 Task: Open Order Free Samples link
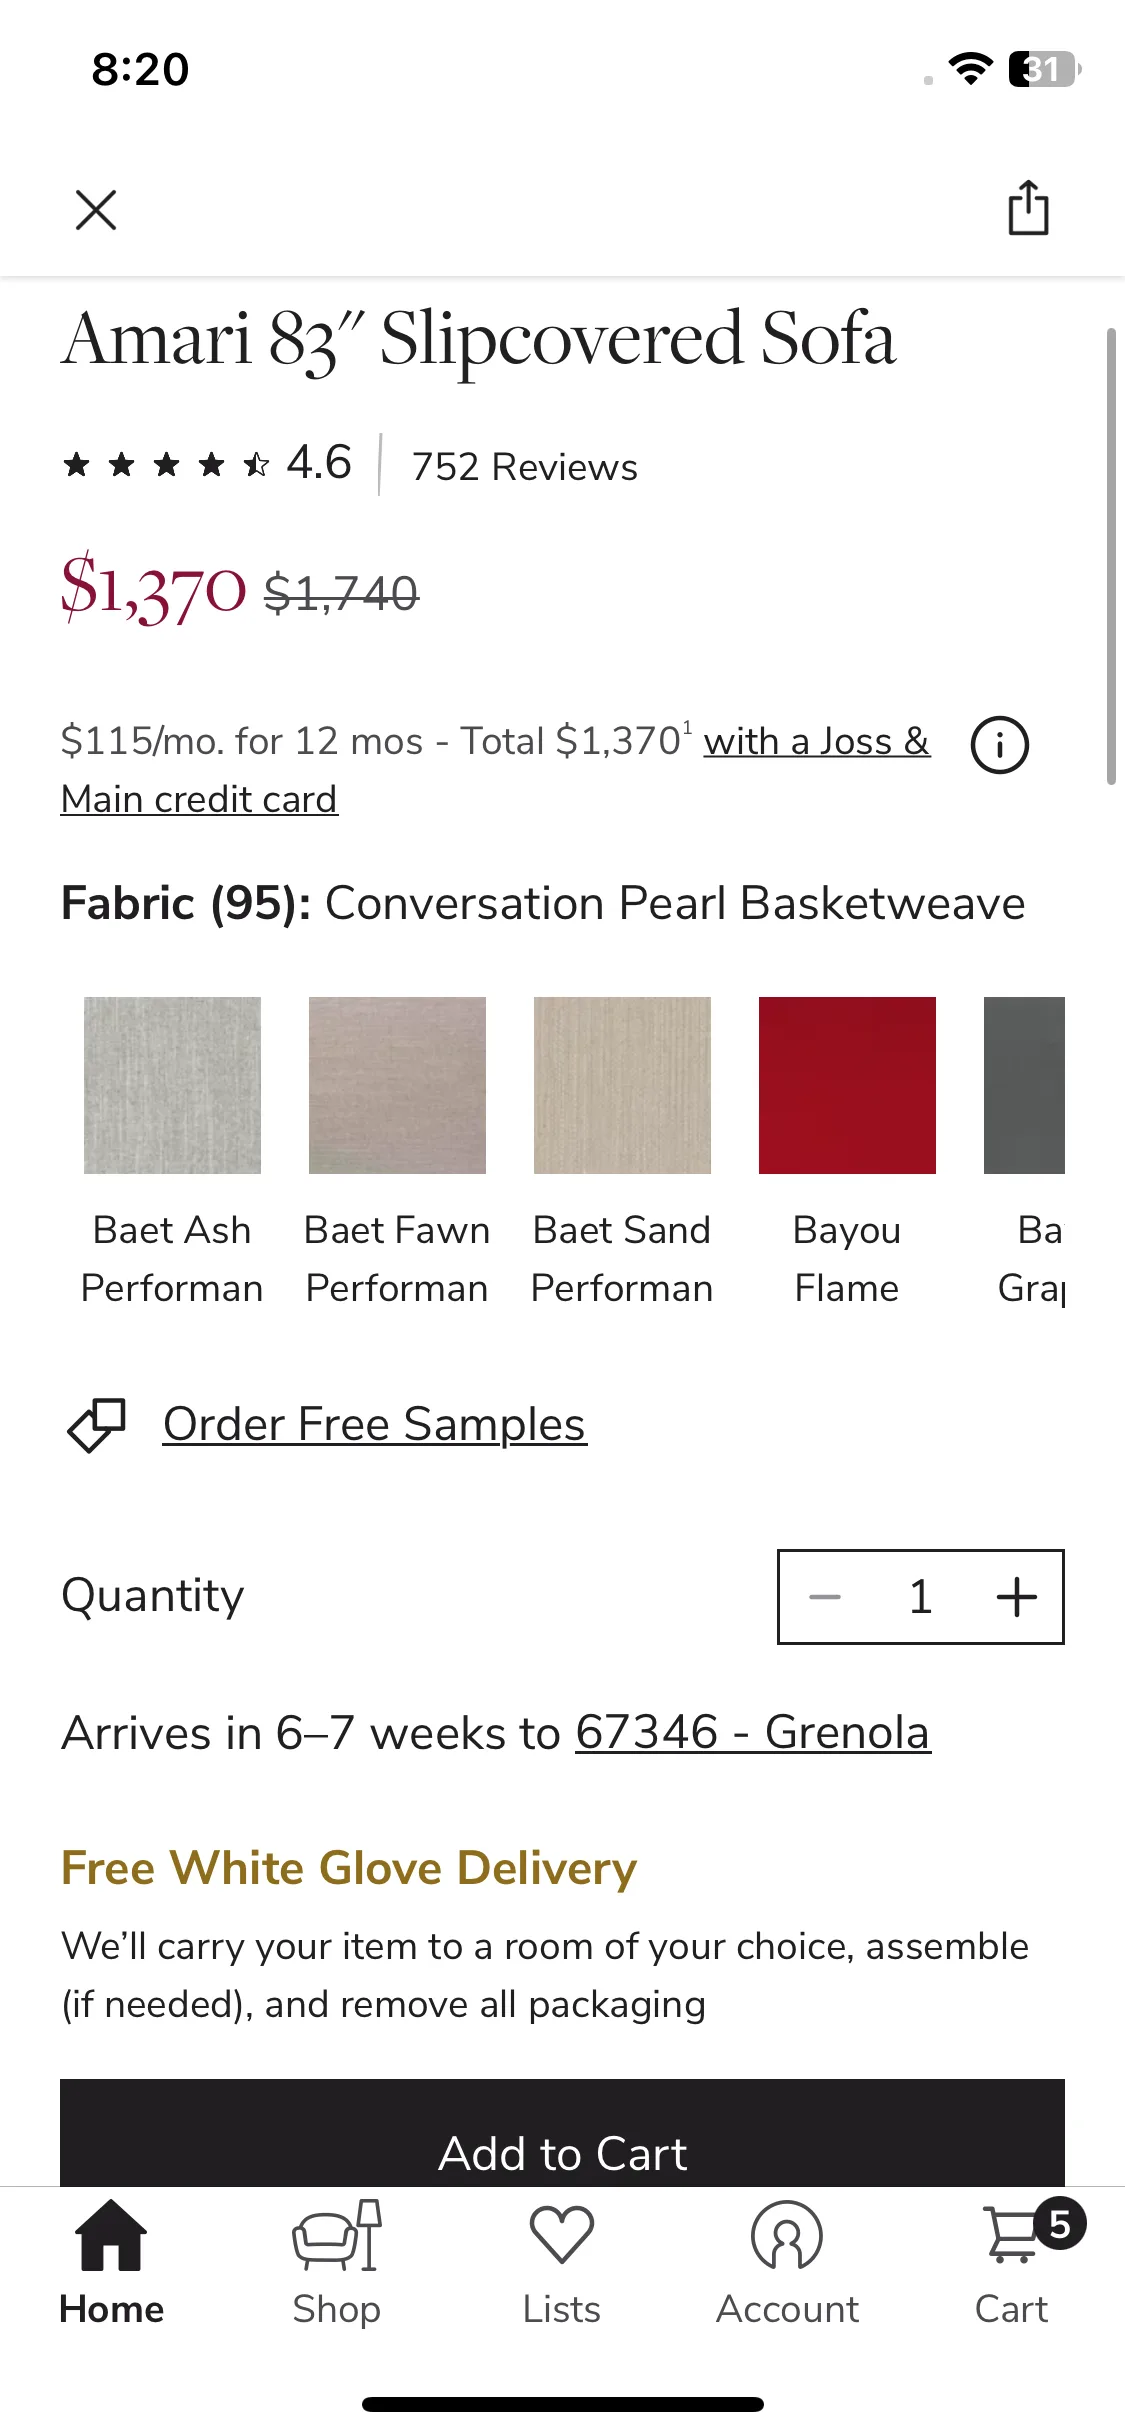(x=374, y=1424)
